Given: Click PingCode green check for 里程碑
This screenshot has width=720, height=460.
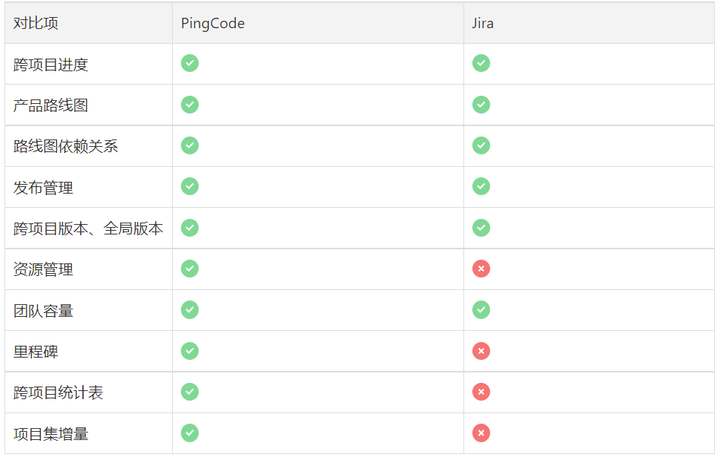Looking at the screenshot, I should click(x=190, y=351).
